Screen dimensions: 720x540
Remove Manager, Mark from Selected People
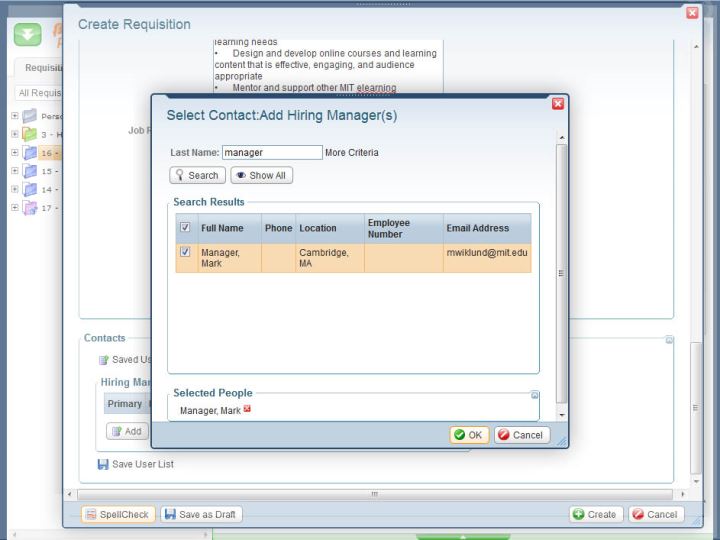click(247, 410)
